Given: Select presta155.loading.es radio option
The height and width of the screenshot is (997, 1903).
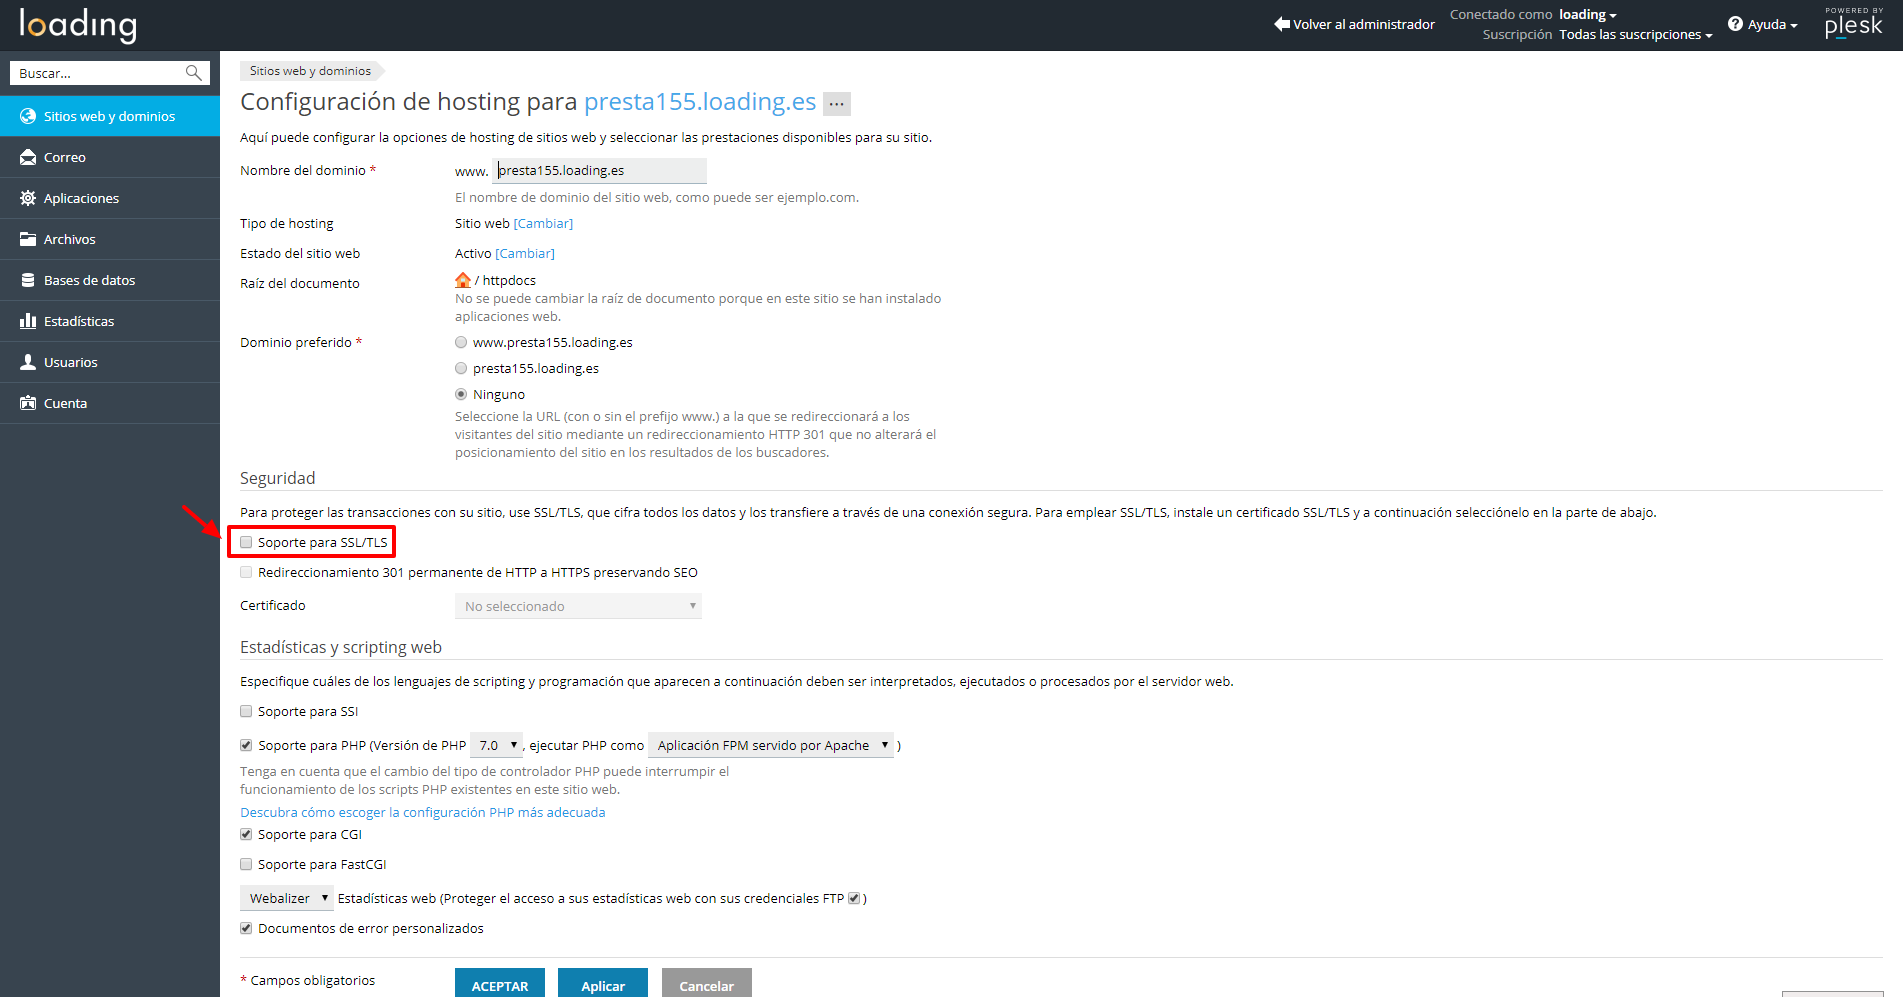Looking at the screenshot, I should 461,368.
